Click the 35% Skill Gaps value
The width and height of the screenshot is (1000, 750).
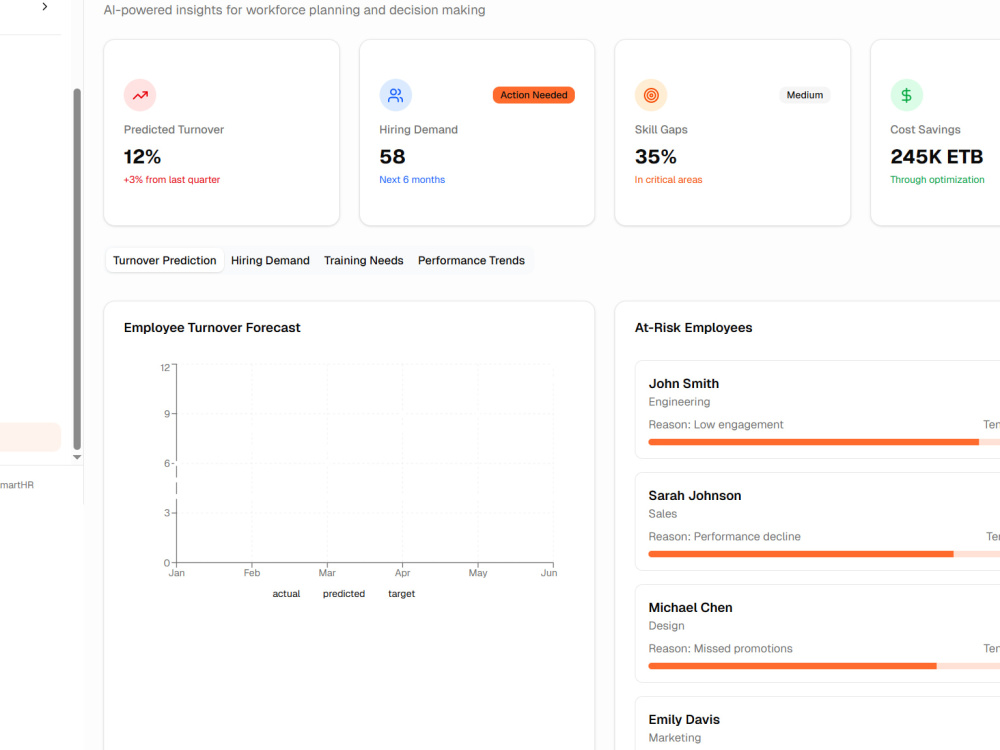[656, 157]
